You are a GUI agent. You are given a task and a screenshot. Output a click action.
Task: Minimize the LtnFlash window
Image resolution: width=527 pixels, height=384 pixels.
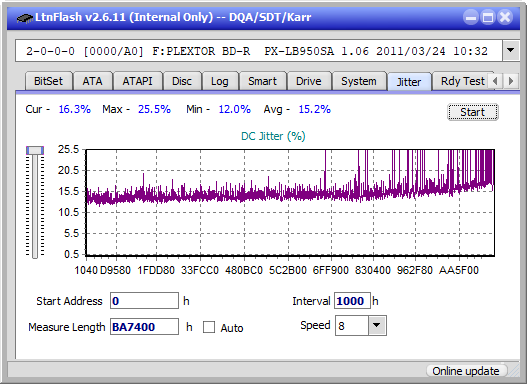(471, 17)
